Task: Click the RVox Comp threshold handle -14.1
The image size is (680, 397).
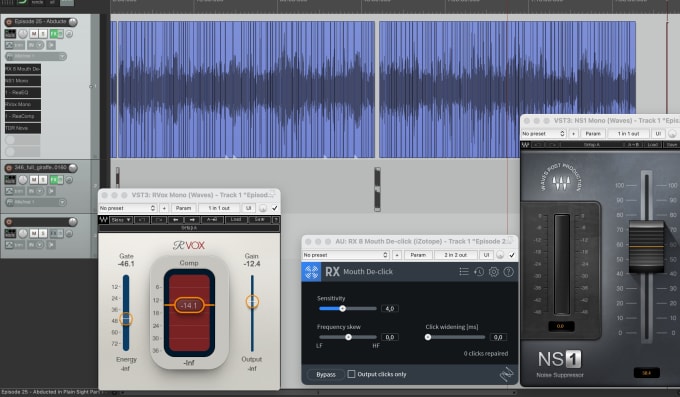Action: [x=189, y=305]
